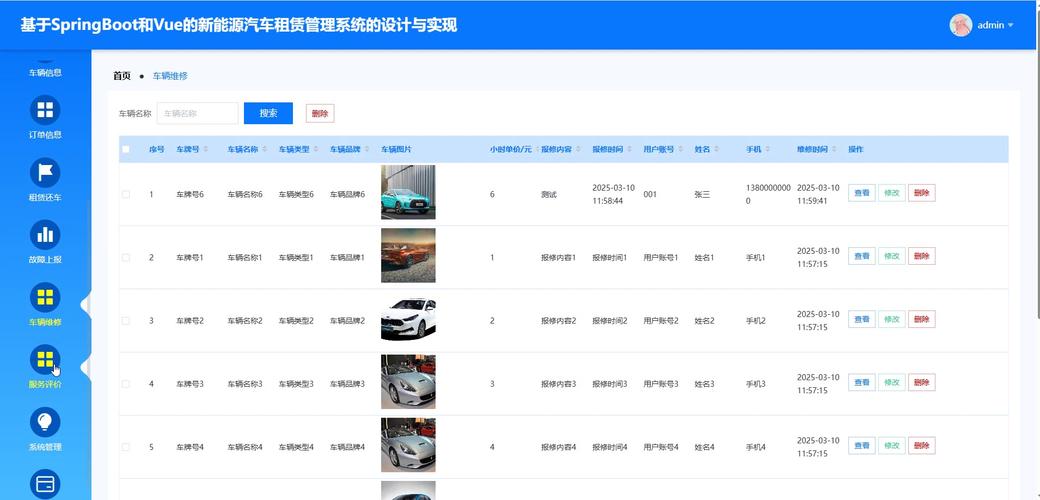Click the admin avatar picture
The height and width of the screenshot is (500, 1040).
960,25
